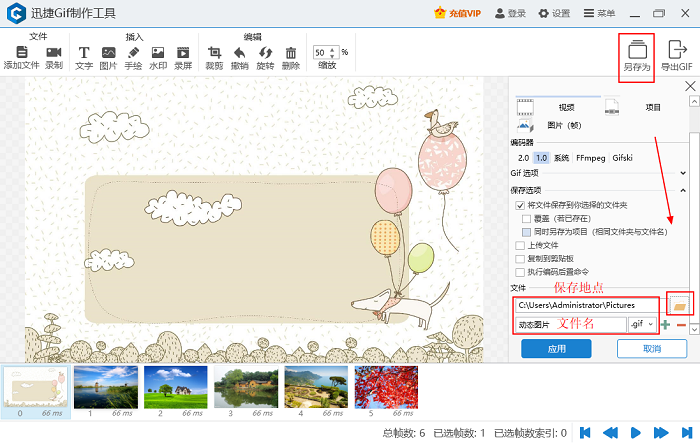Click the 取消 cancel button
The height and width of the screenshot is (443, 700).
(x=652, y=348)
